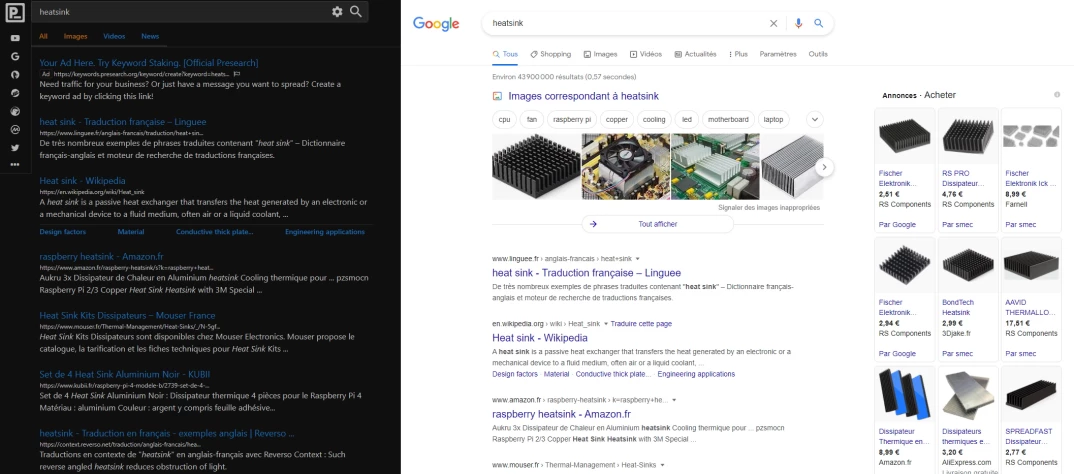Clear the Google search box with X
This screenshot has height=474, width=1074.
[773, 23]
